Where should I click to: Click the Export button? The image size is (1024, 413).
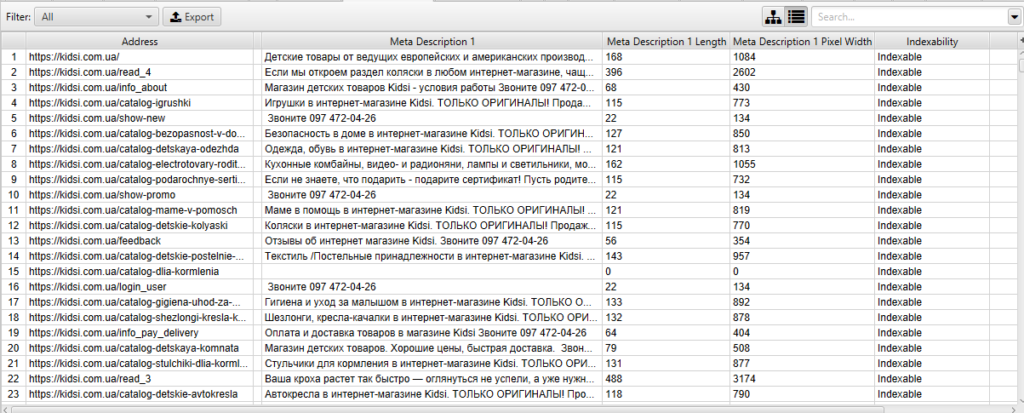[x=192, y=17]
